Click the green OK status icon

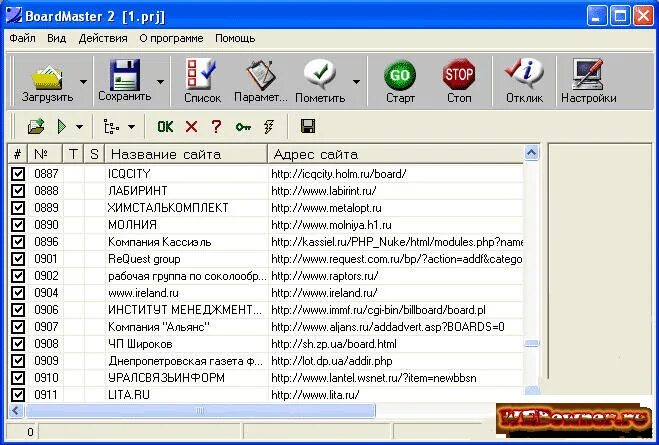pyautogui.click(x=165, y=126)
